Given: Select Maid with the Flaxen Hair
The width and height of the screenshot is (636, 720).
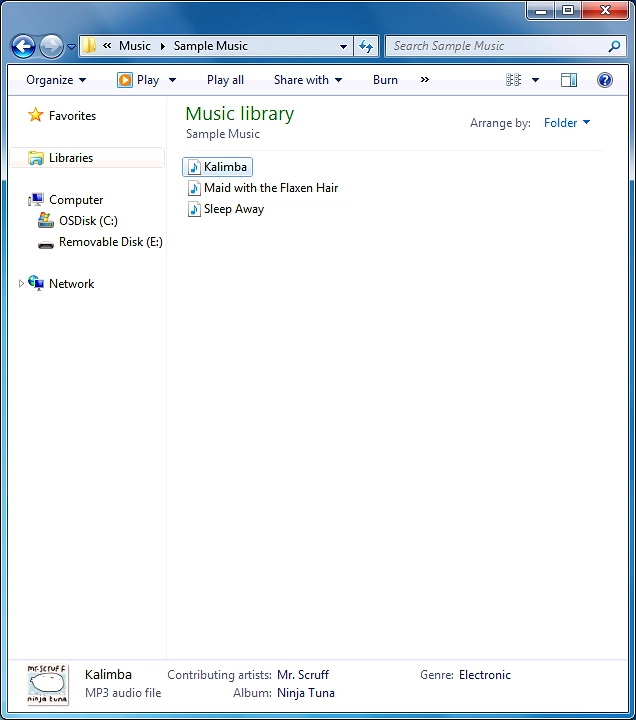Looking at the screenshot, I should tap(271, 188).
